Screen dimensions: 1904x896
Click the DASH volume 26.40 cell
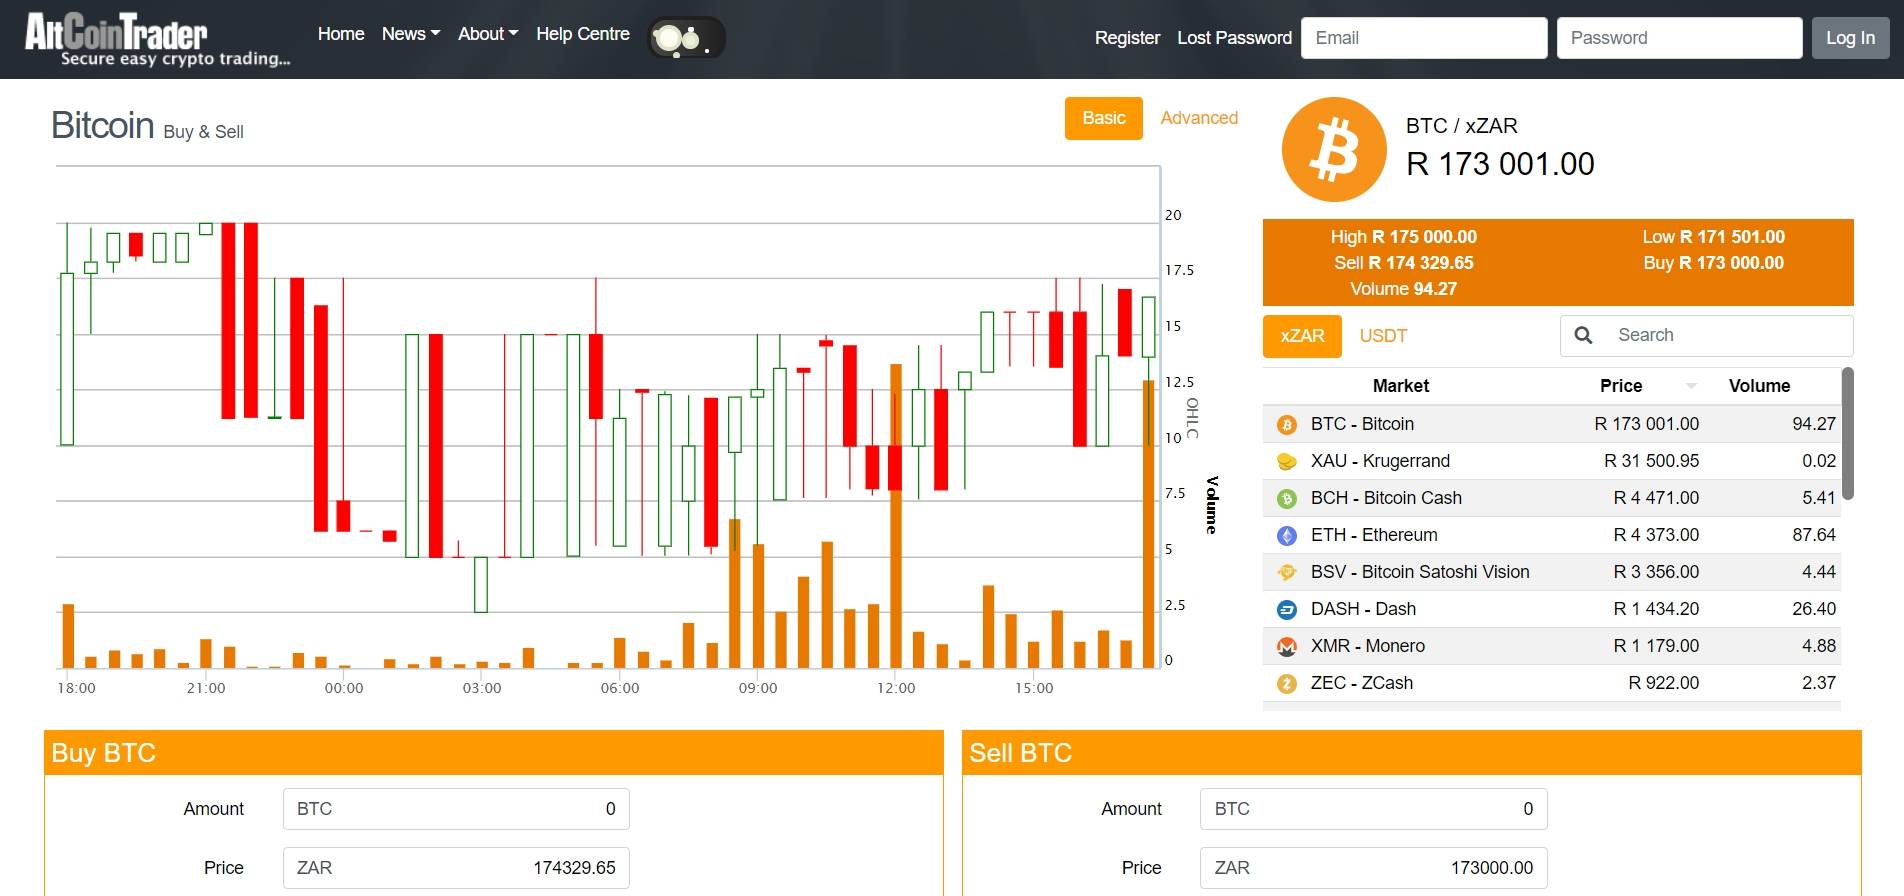point(1814,609)
